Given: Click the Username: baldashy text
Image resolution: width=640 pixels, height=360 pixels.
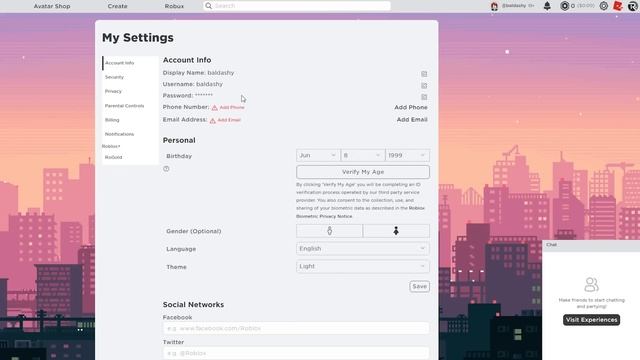Looking at the screenshot, I should coord(193,84).
